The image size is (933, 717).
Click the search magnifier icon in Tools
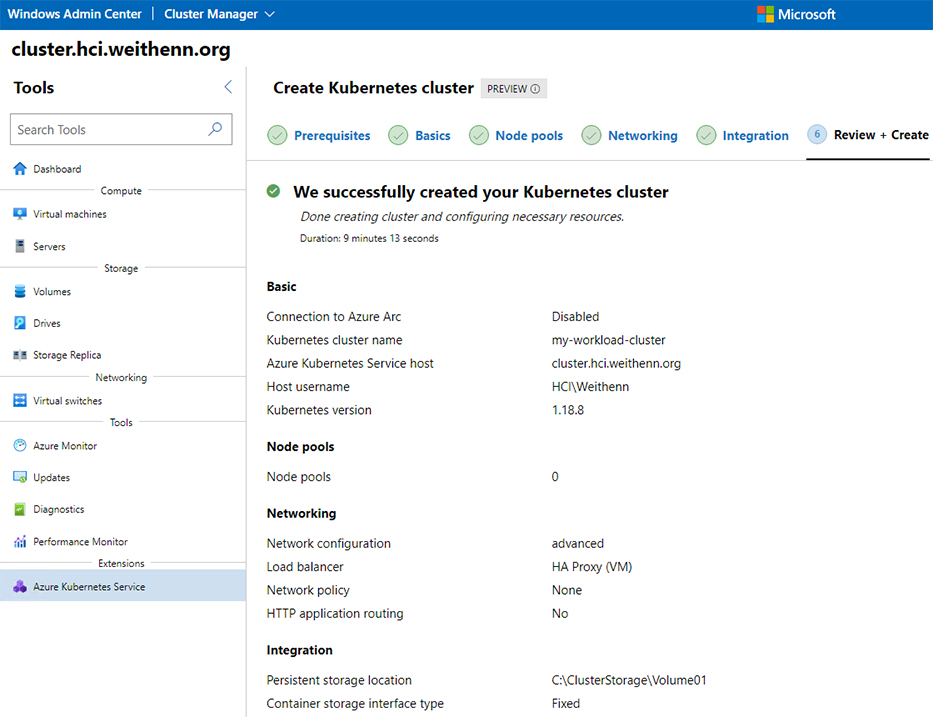click(215, 129)
